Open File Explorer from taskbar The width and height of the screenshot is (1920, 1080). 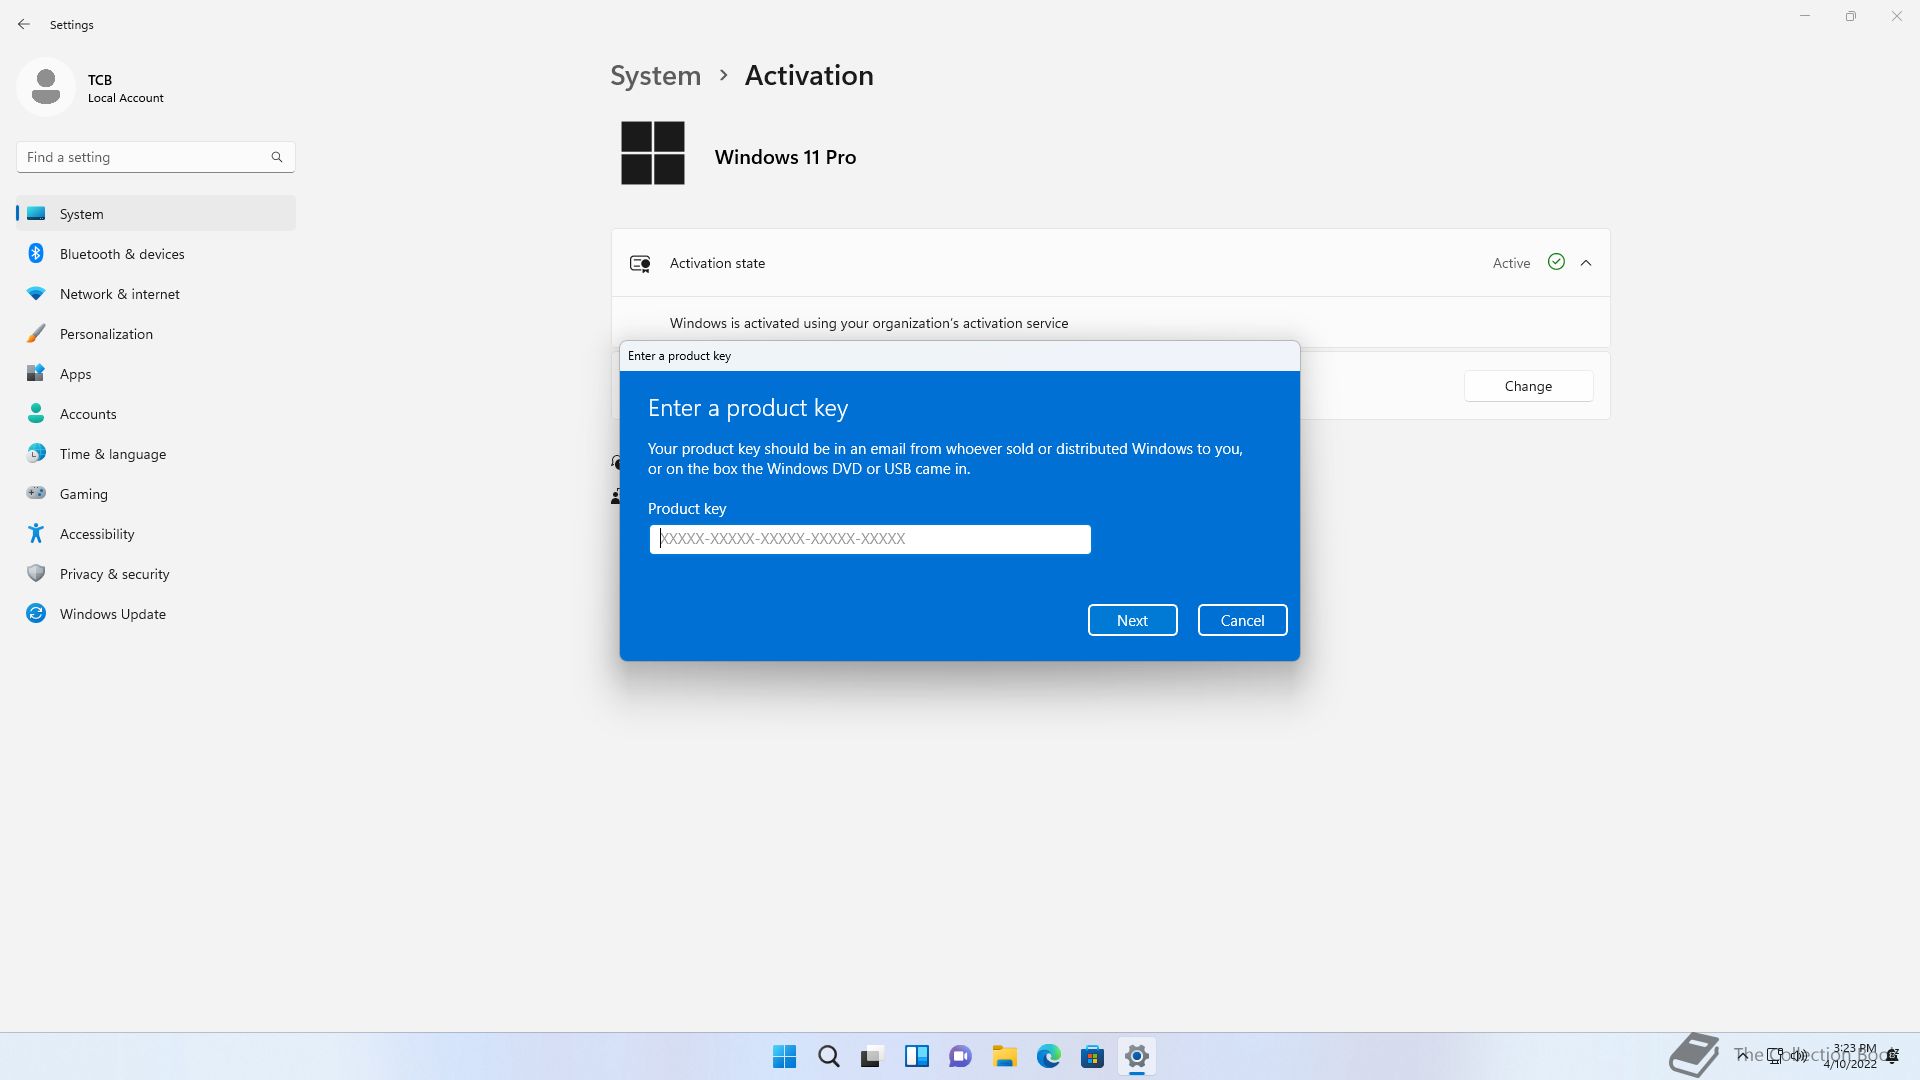click(1004, 1056)
